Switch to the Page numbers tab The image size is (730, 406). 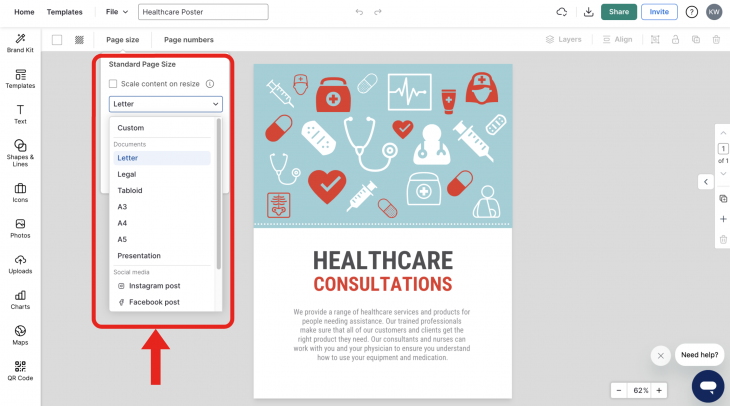point(188,40)
